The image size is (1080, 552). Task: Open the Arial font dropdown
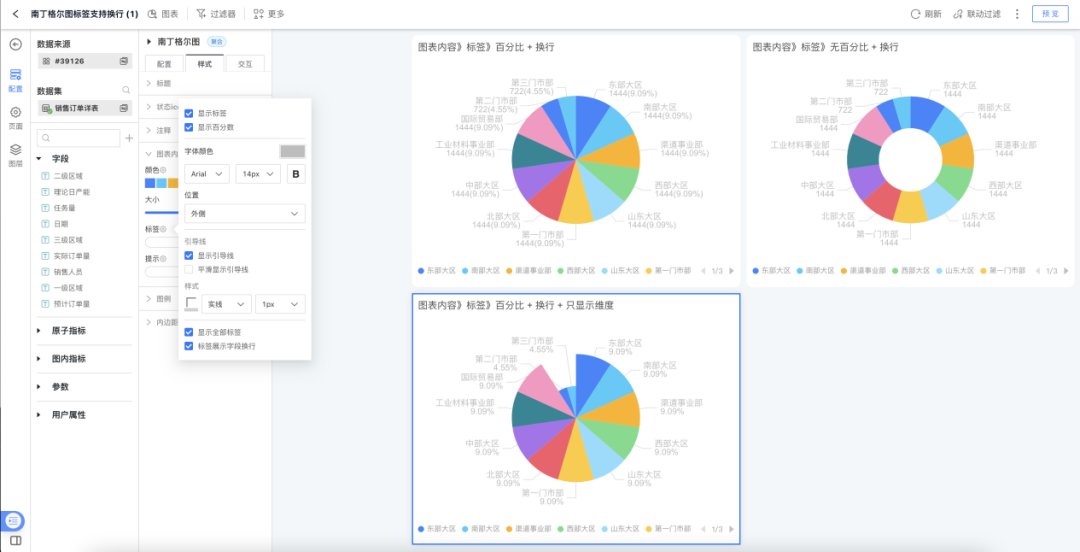coord(207,174)
